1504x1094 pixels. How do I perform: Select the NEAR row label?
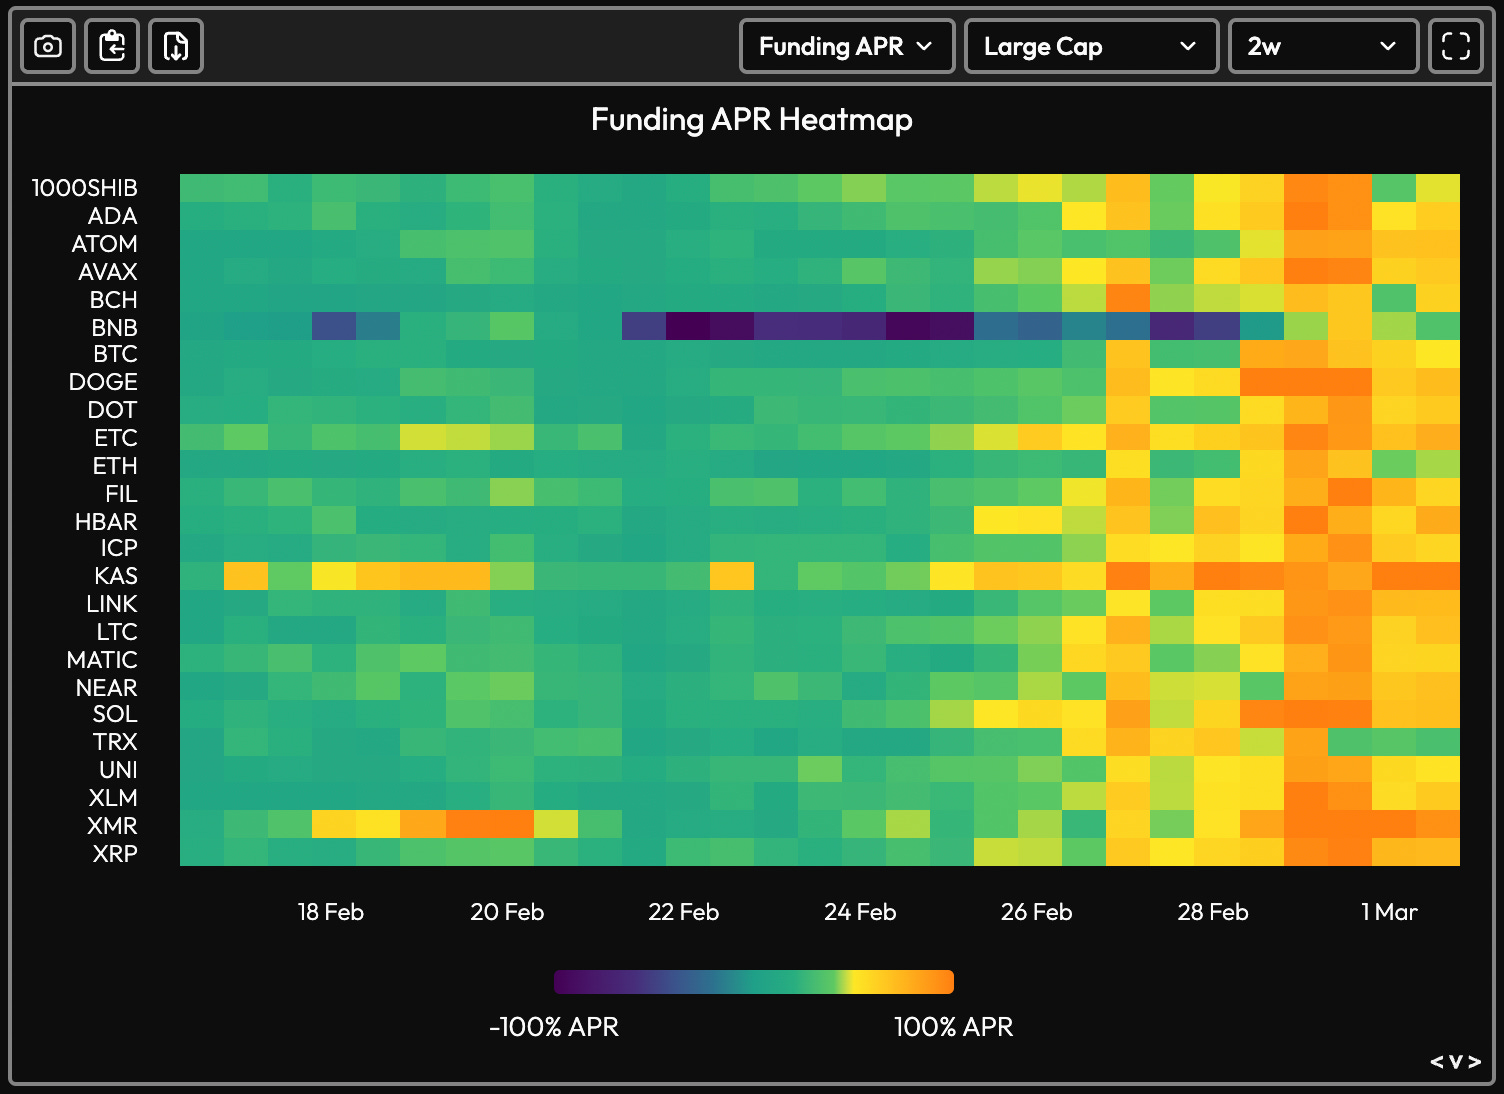[106, 688]
